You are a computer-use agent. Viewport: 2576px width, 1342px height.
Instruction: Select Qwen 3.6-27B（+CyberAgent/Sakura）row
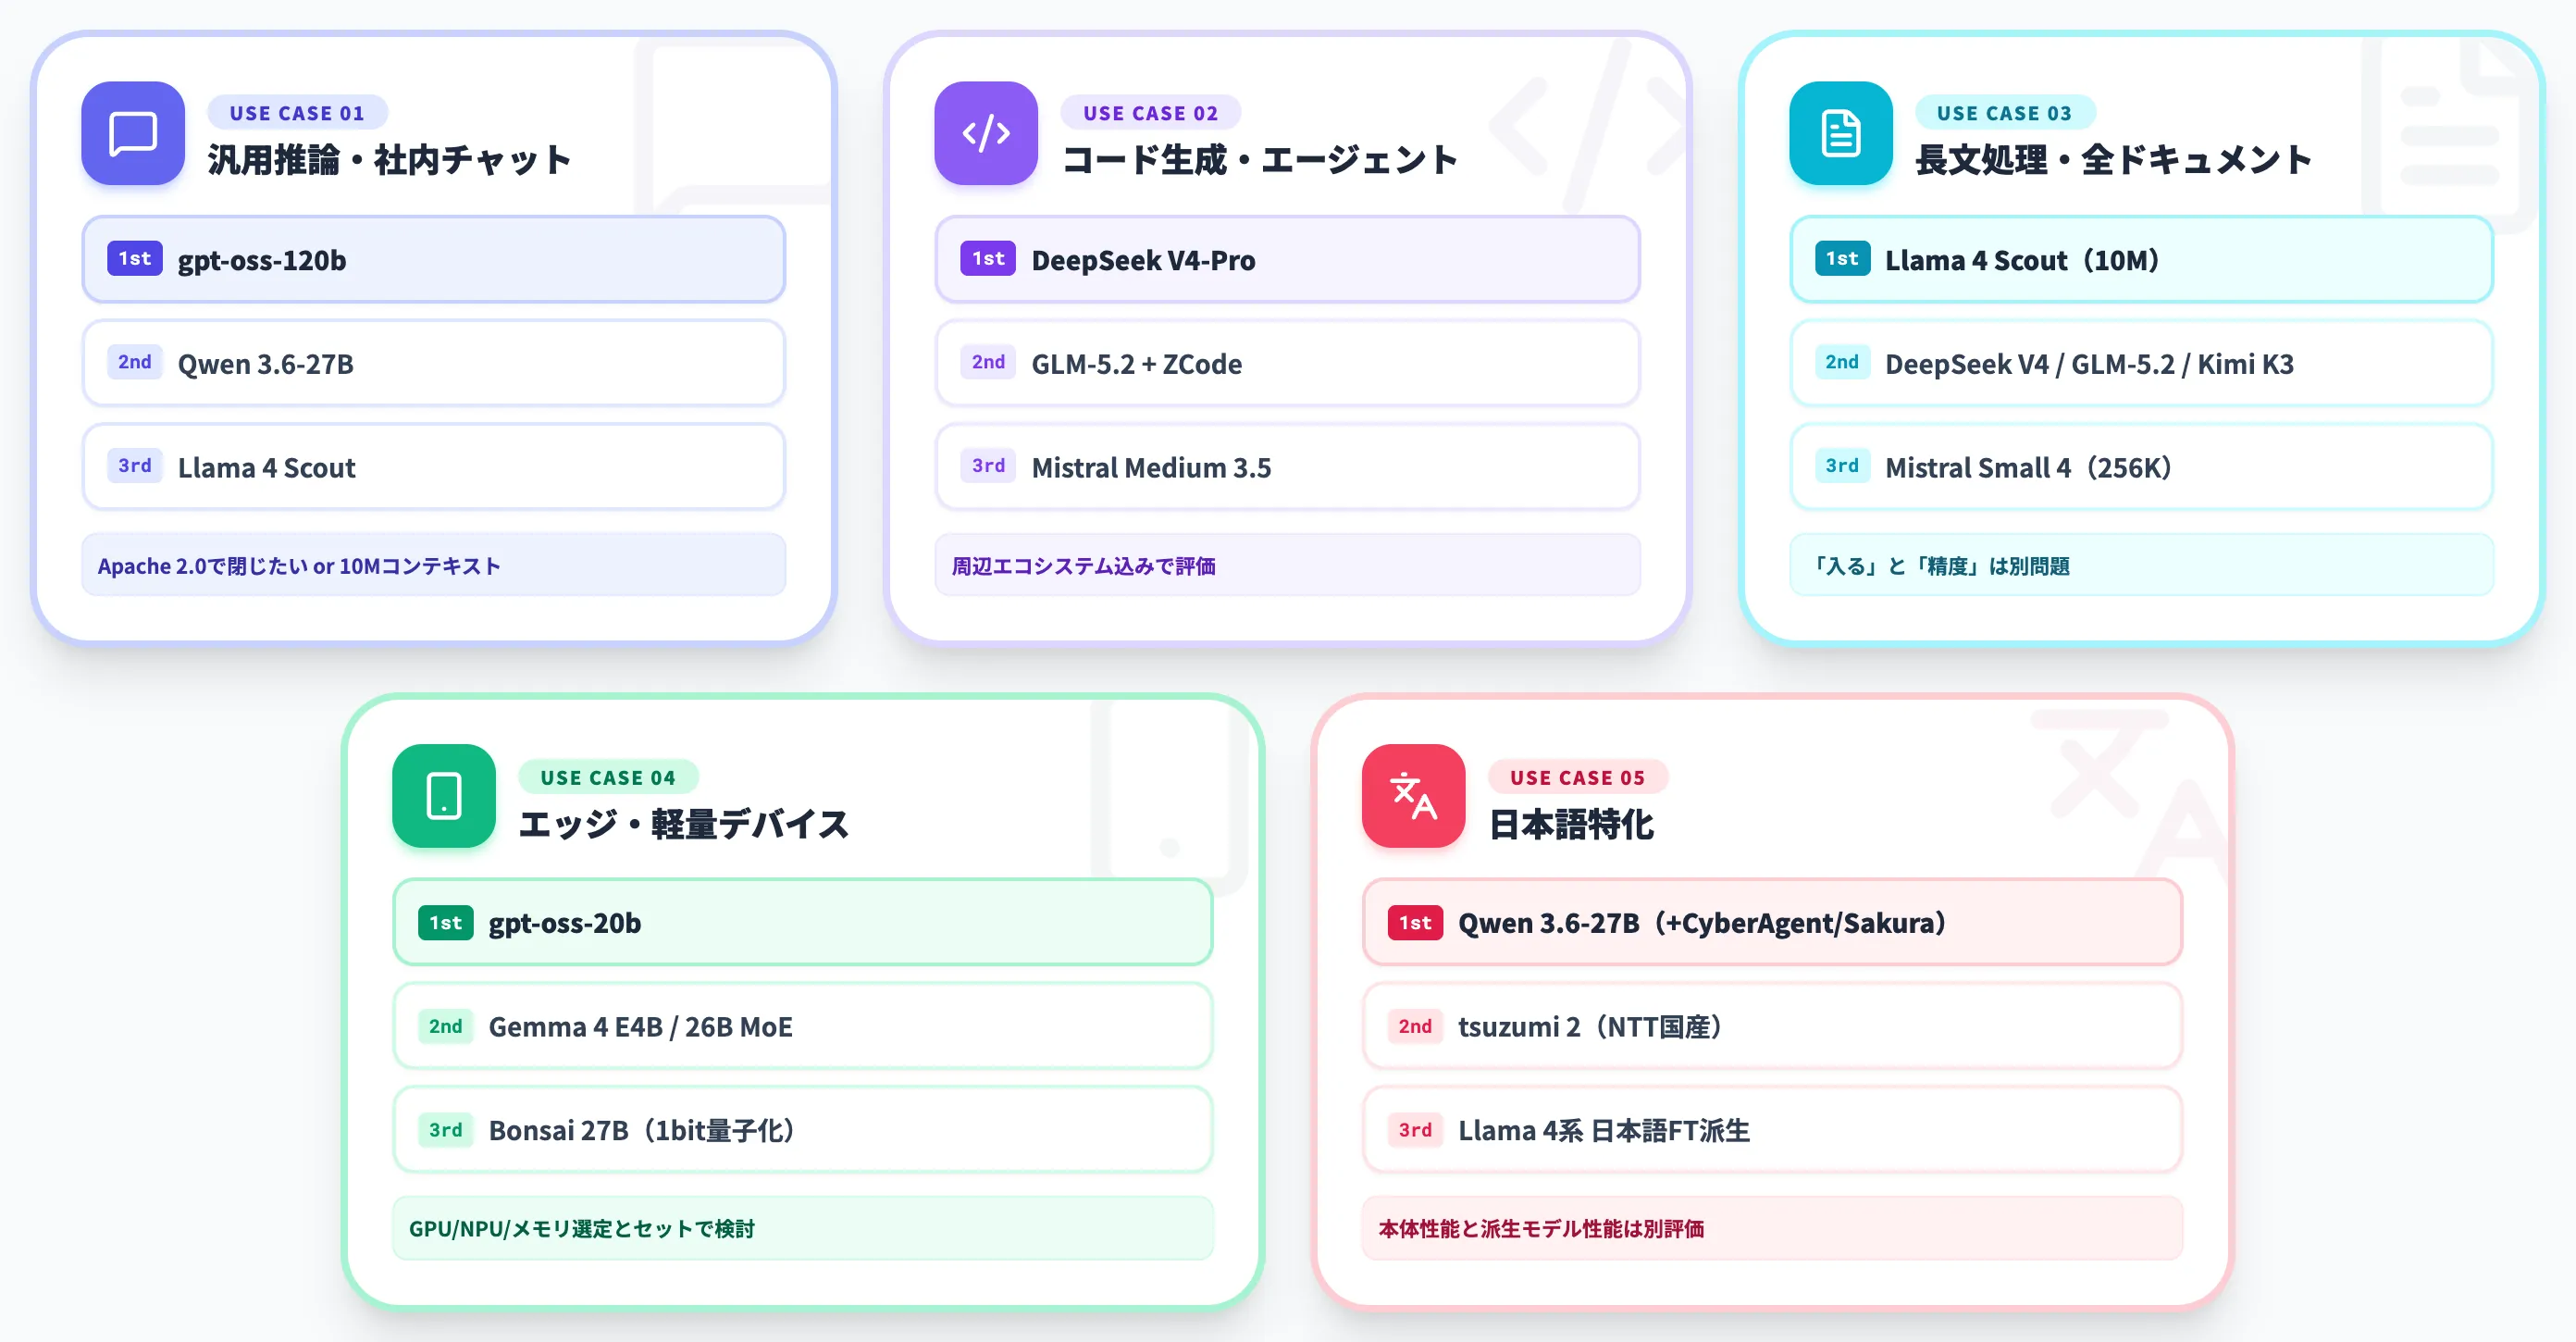(1772, 923)
